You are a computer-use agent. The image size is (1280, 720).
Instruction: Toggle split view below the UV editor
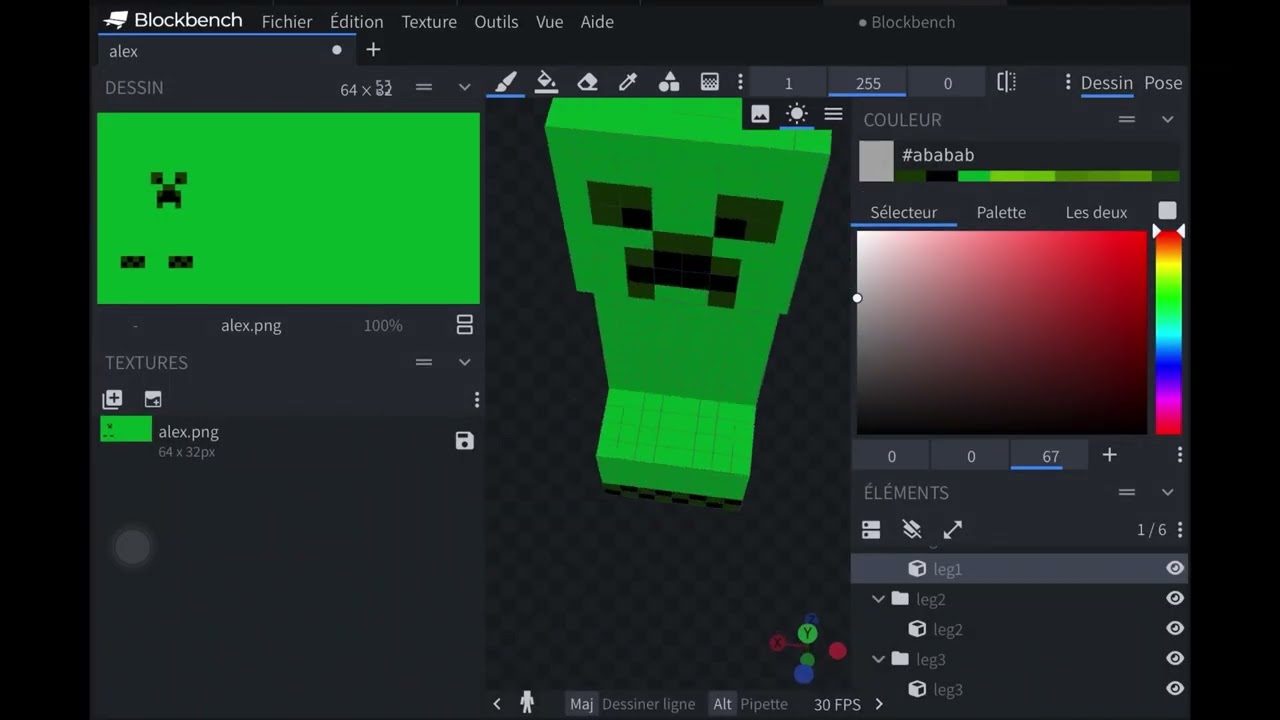(464, 325)
